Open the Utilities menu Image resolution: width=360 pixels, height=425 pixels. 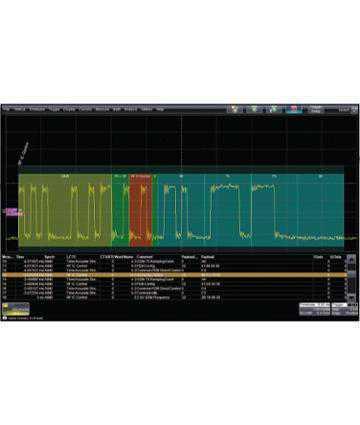tap(146, 109)
